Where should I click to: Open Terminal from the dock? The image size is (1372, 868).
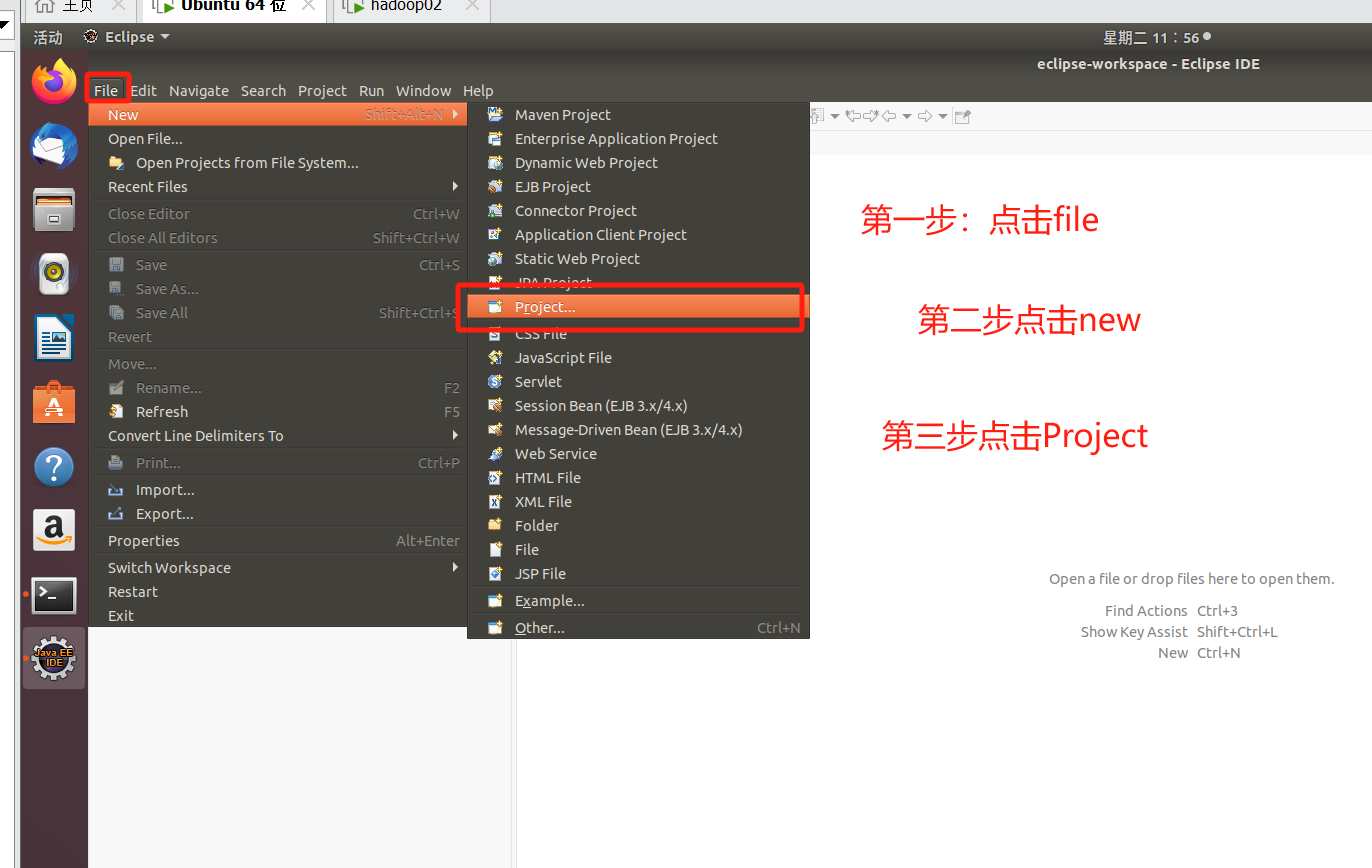[54, 595]
